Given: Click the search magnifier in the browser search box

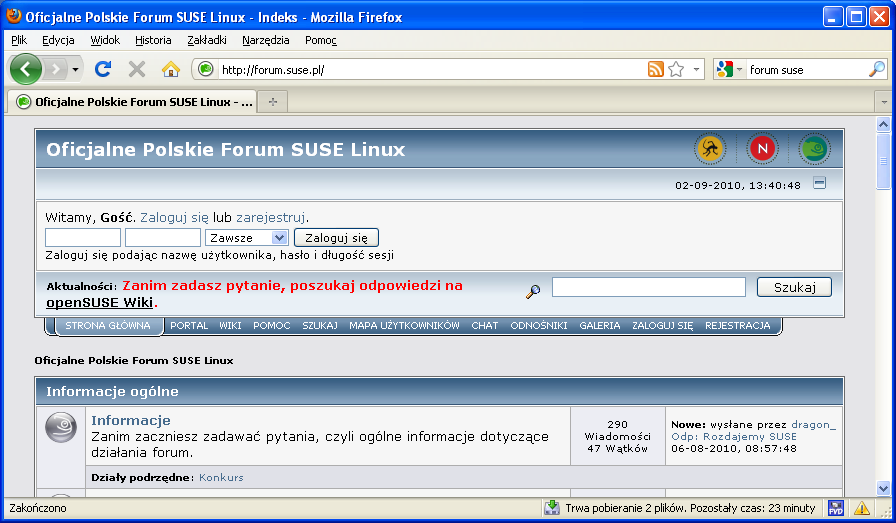Looking at the screenshot, I should coord(876,70).
